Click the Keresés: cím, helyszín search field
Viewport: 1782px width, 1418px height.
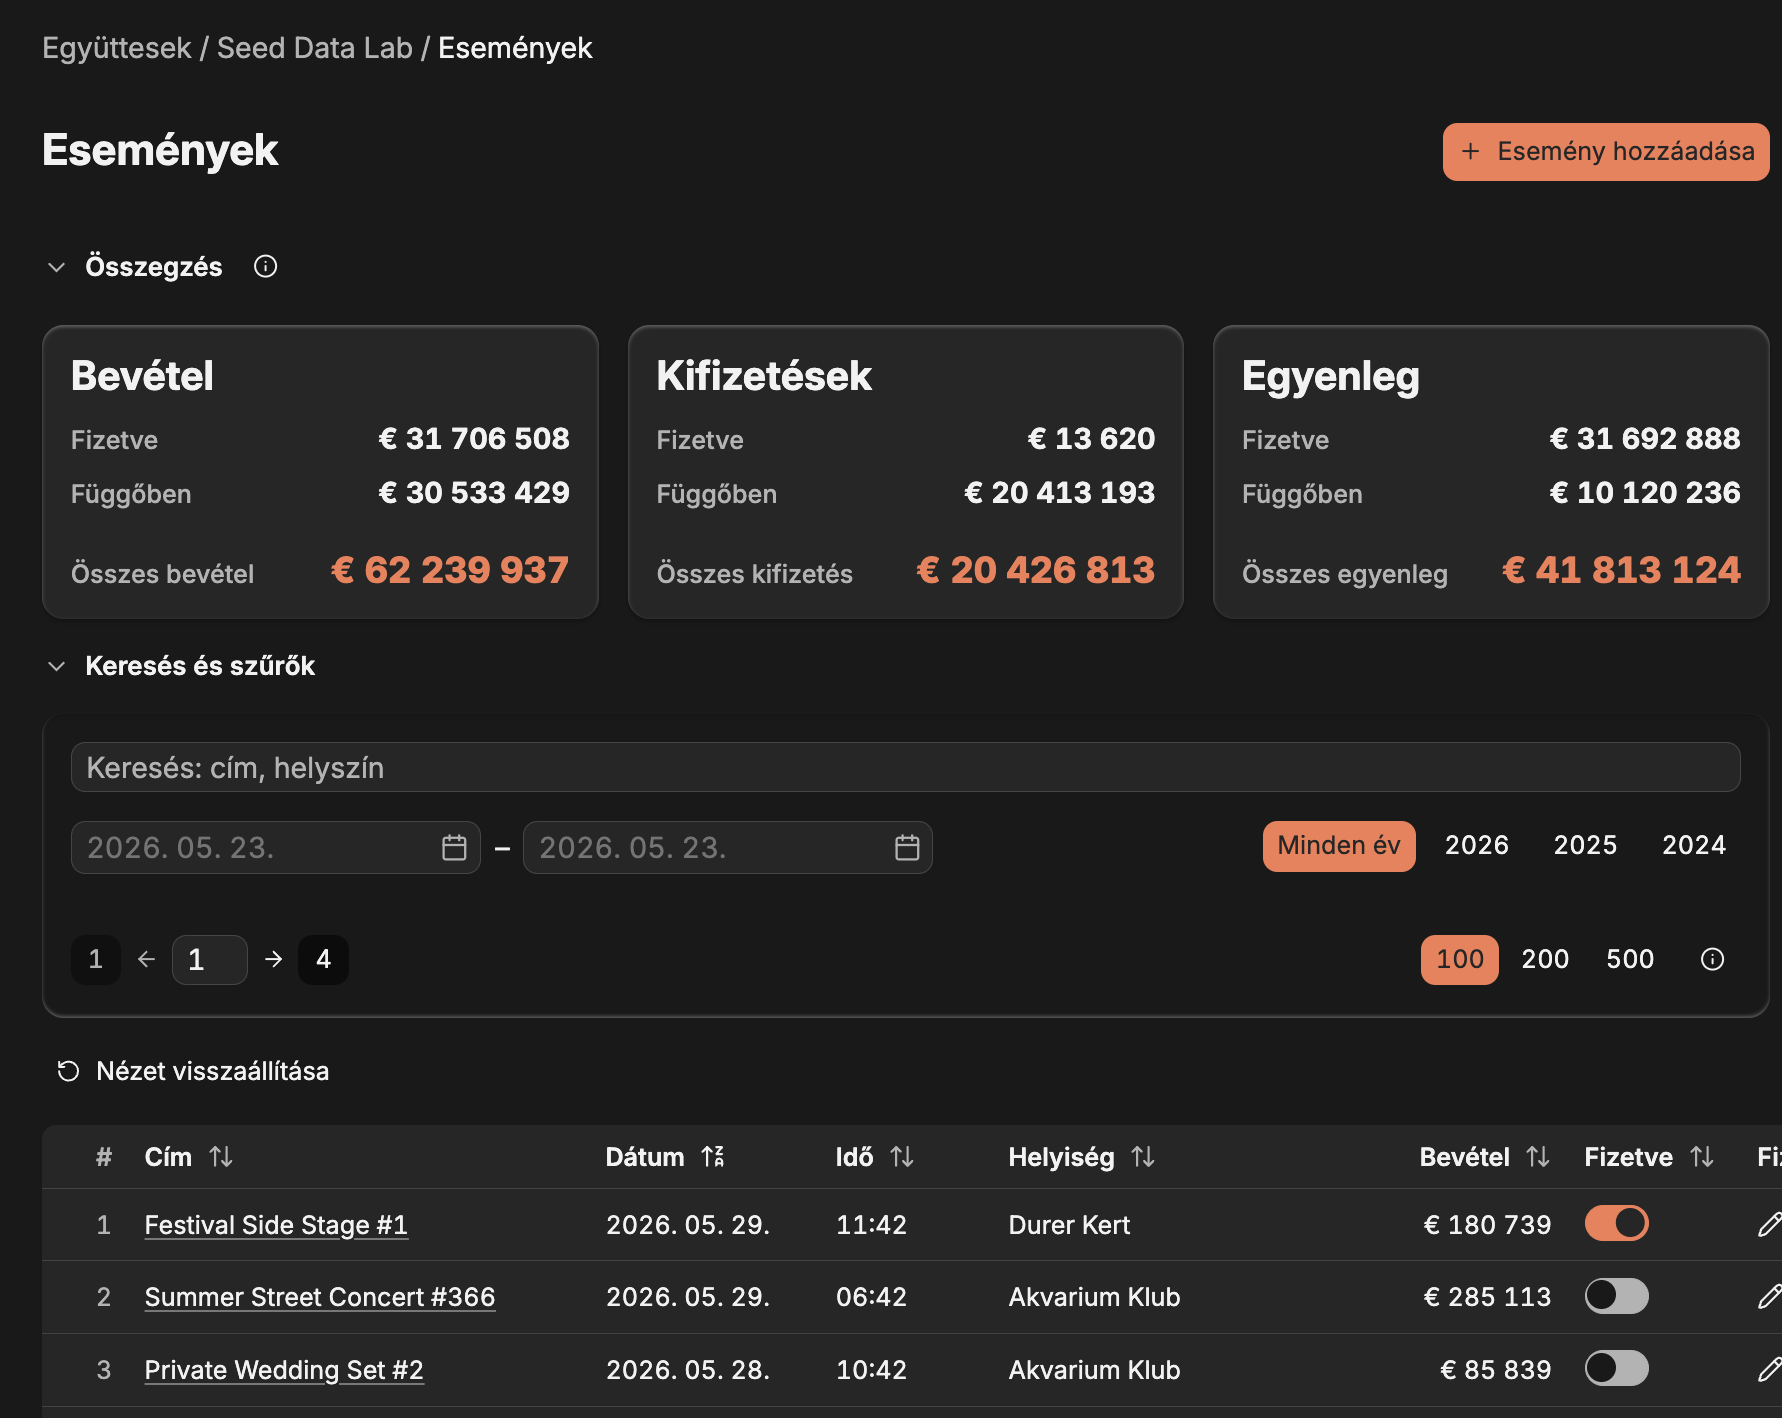point(906,767)
